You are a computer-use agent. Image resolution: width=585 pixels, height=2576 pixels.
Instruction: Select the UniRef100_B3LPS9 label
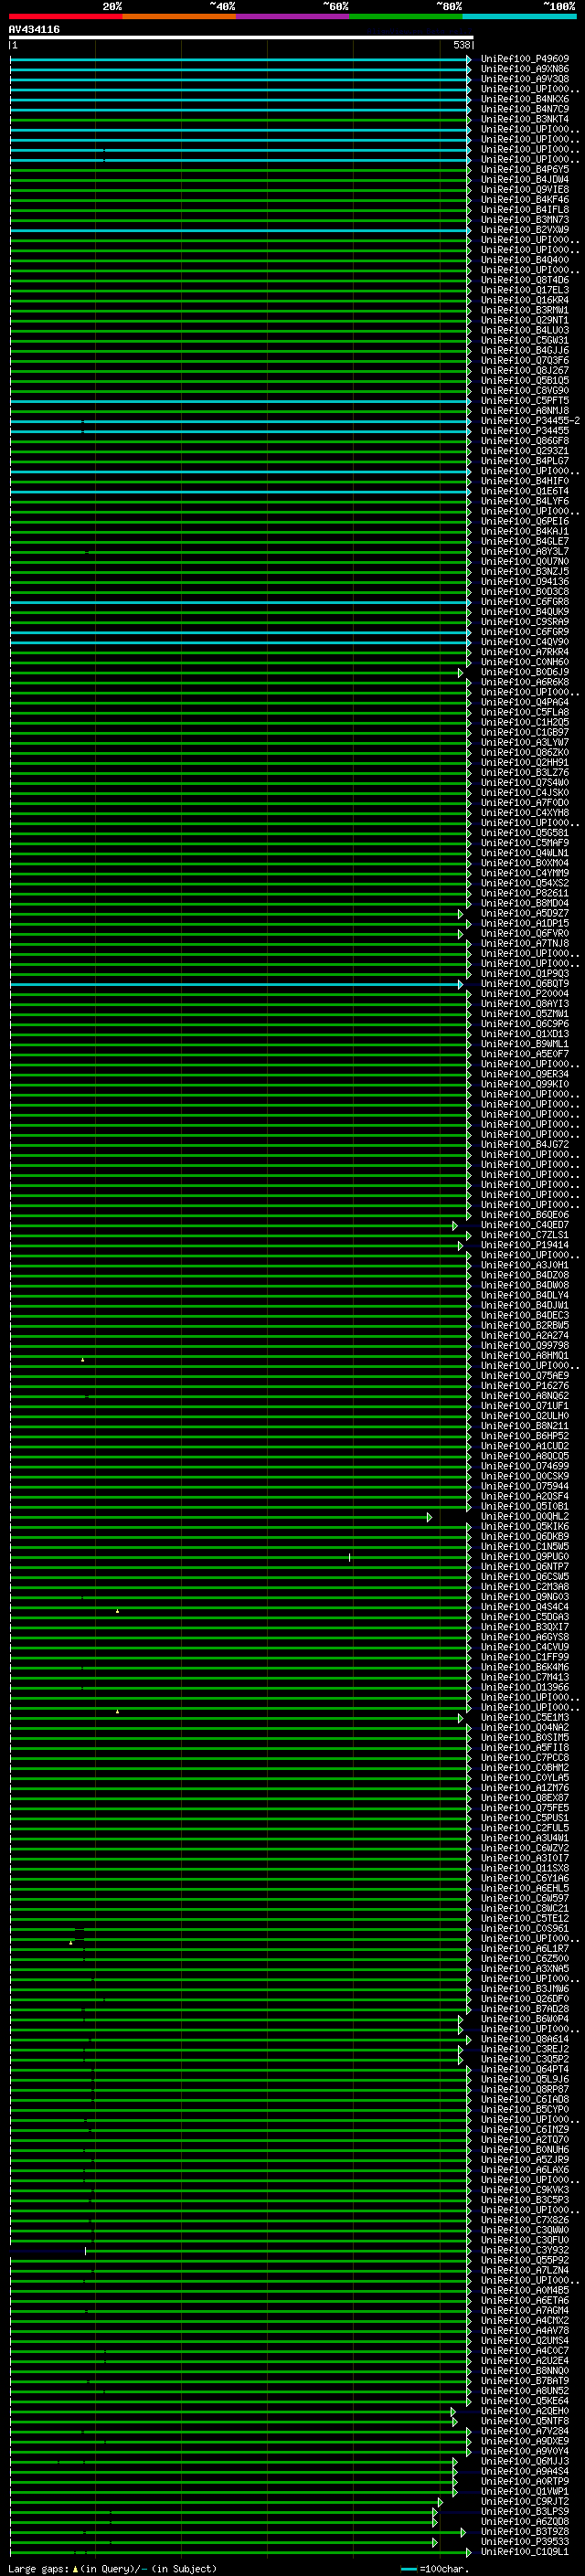524,2511
